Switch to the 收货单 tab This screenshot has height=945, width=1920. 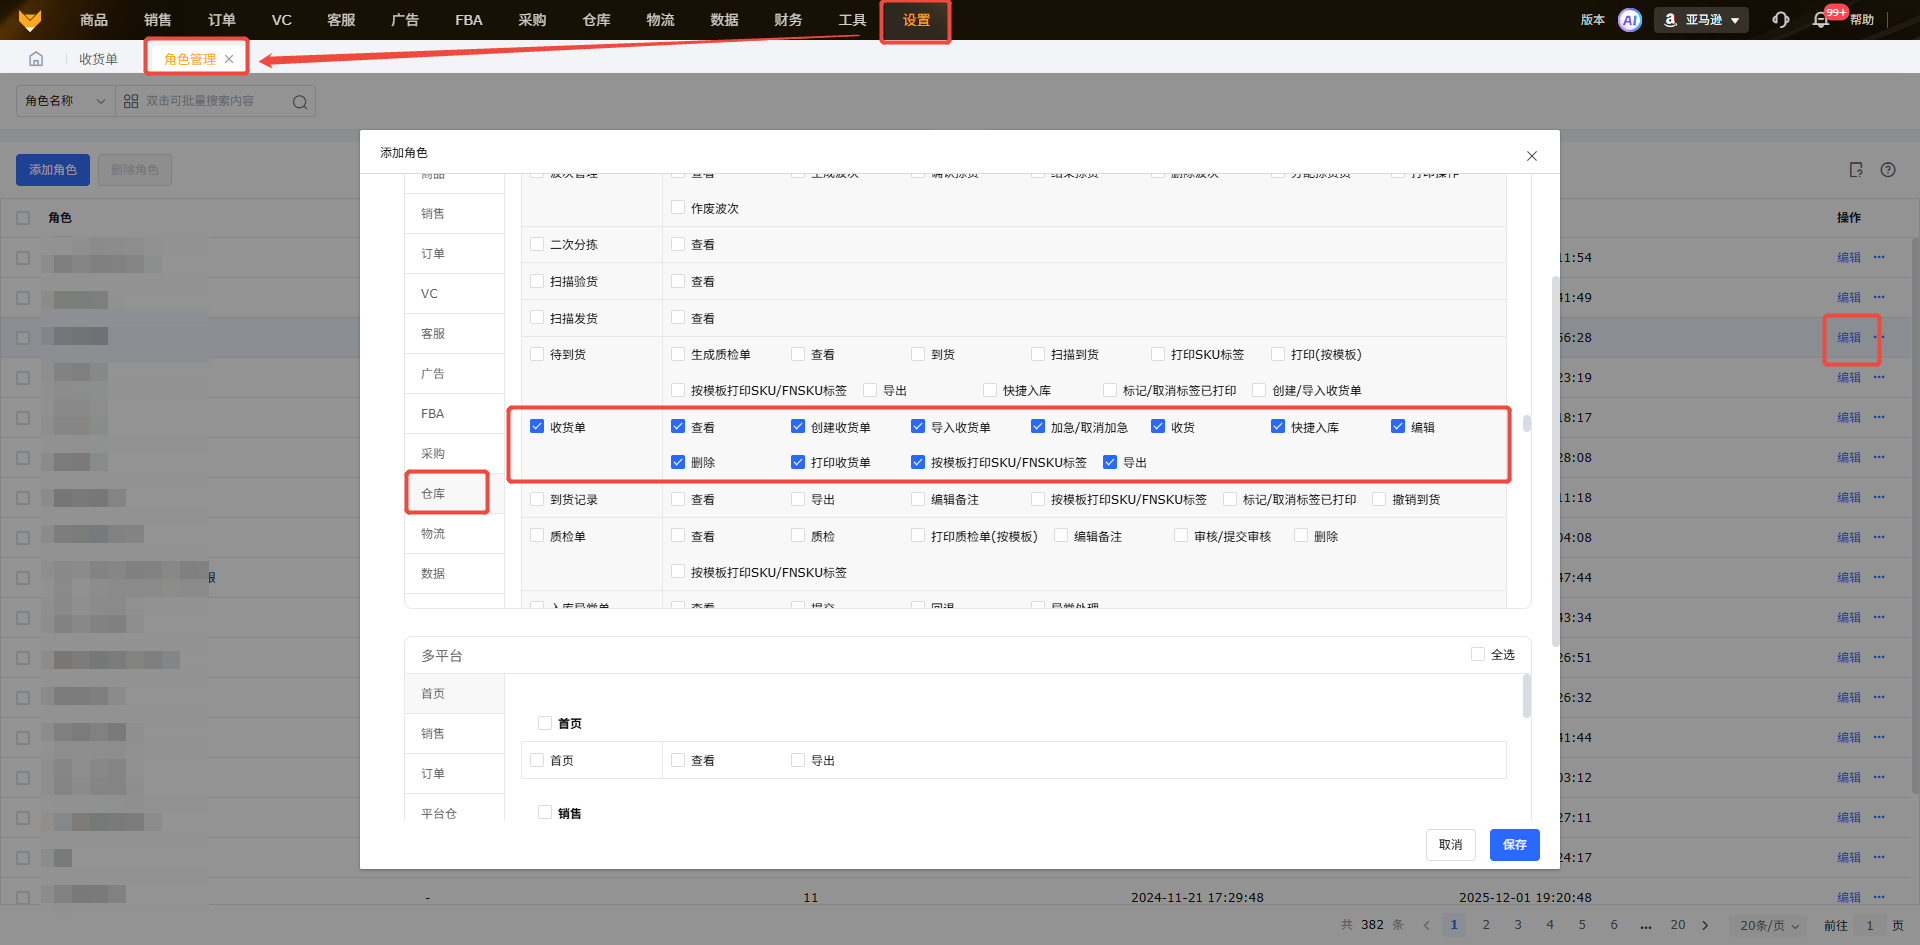click(98, 59)
